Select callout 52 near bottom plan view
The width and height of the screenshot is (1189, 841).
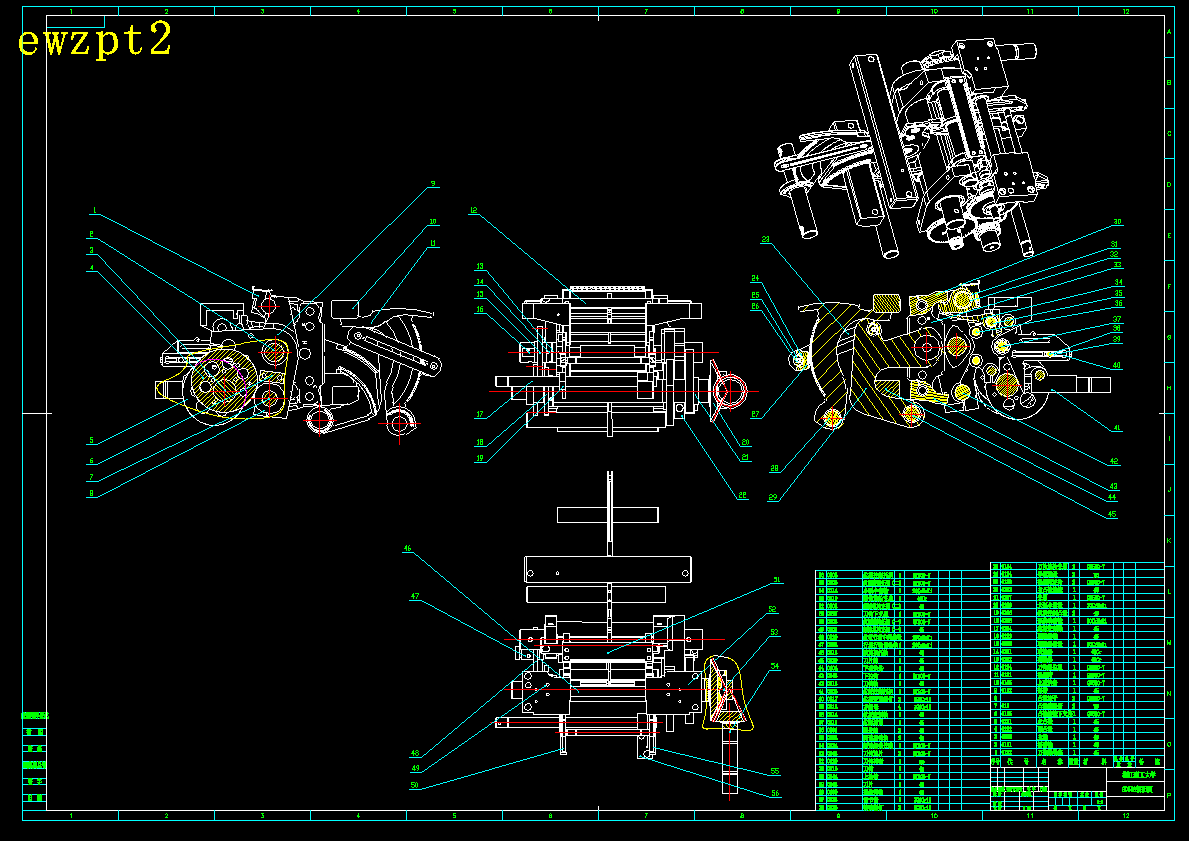pos(773,609)
